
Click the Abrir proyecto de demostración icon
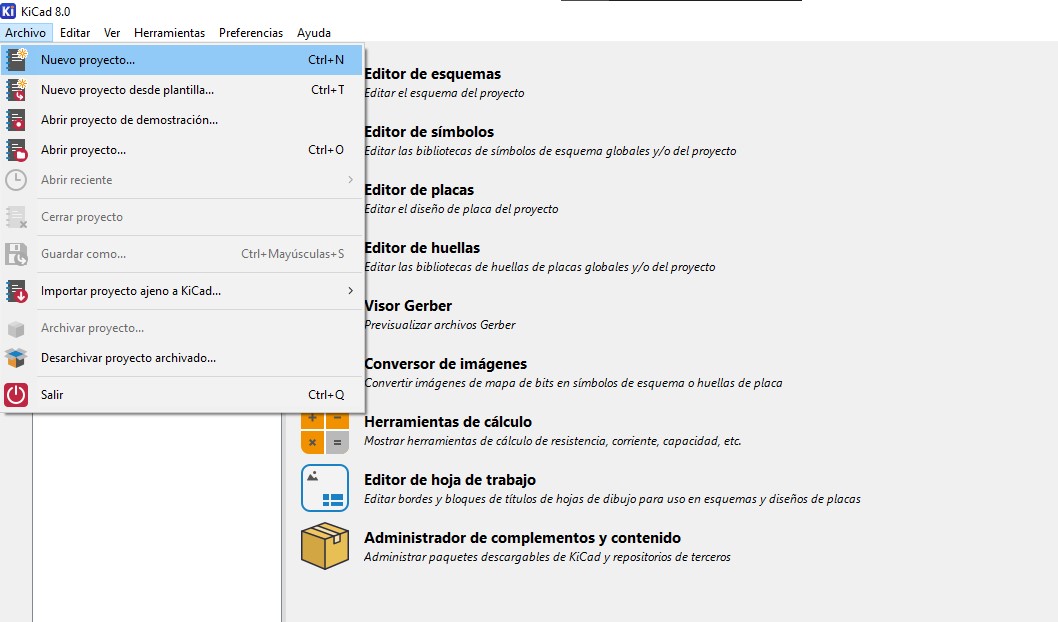click(16, 119)
